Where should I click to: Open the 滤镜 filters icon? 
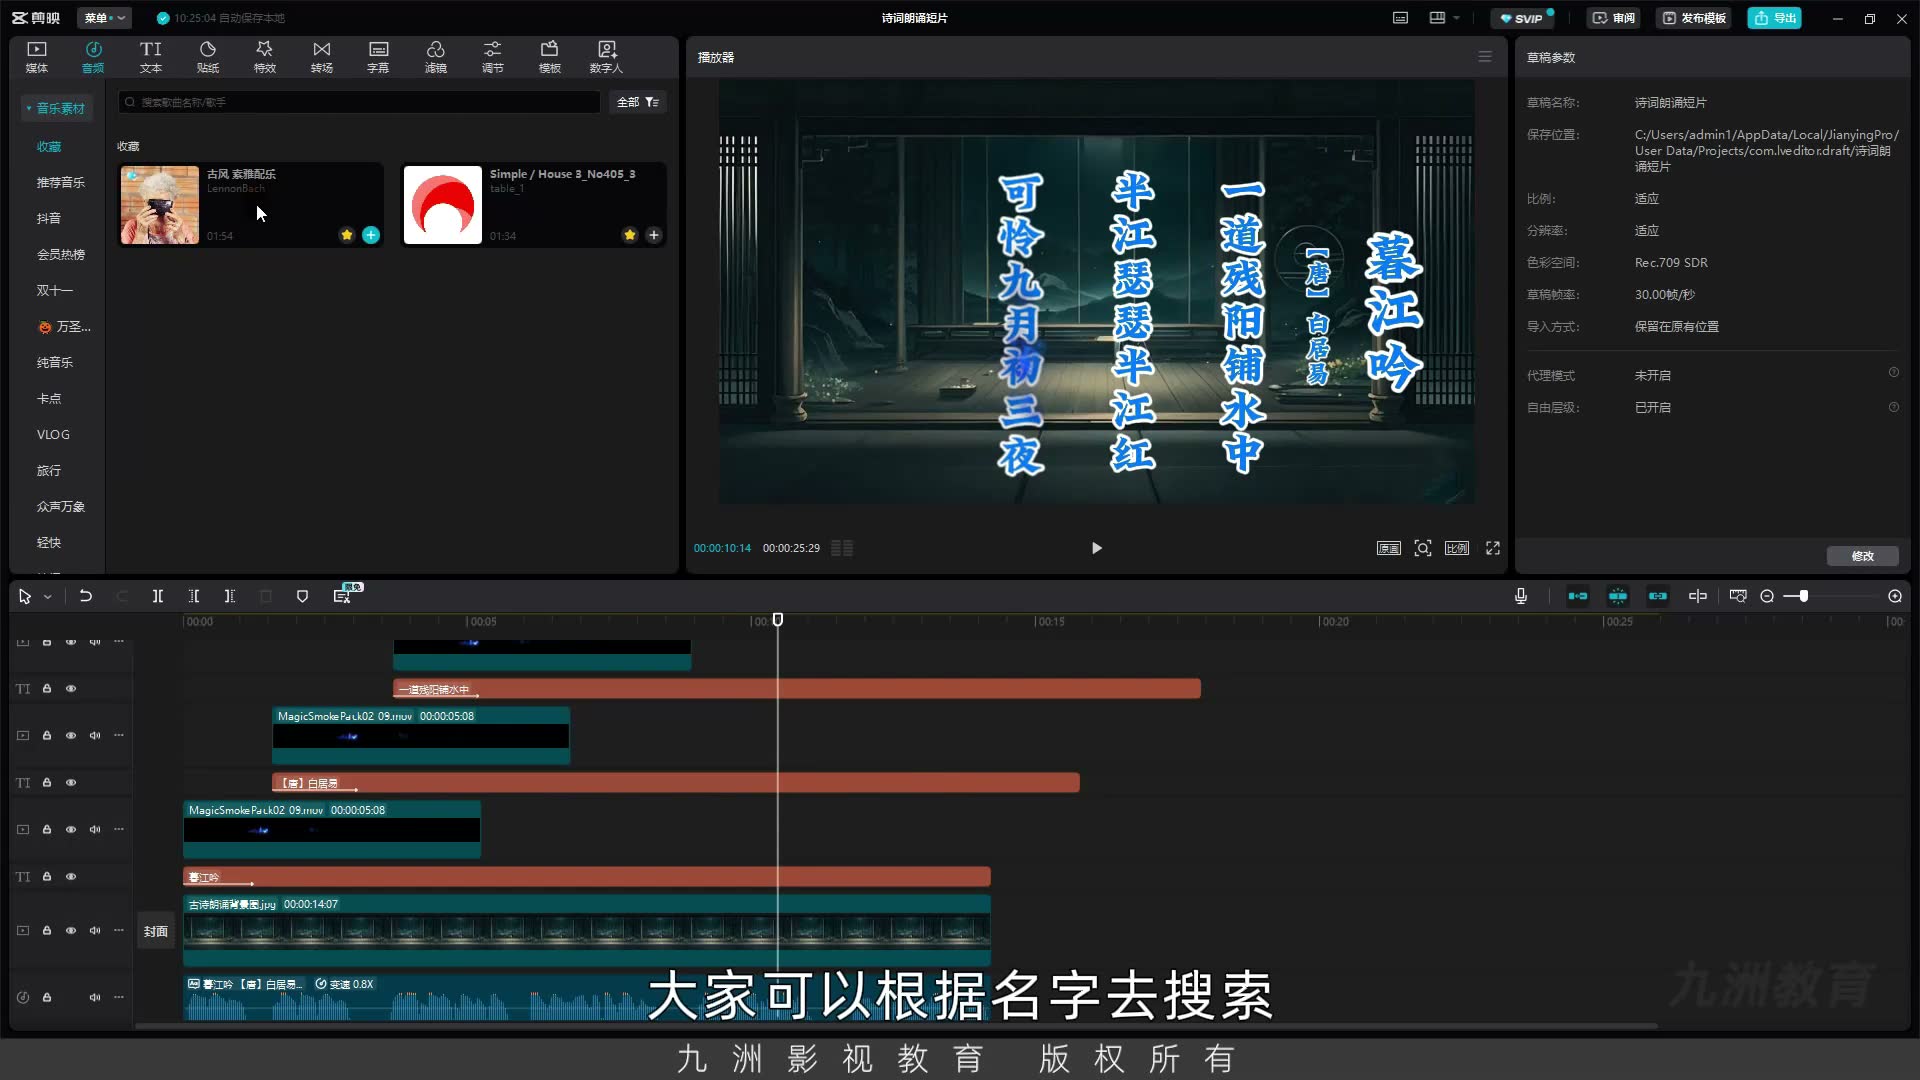point(436,57)
